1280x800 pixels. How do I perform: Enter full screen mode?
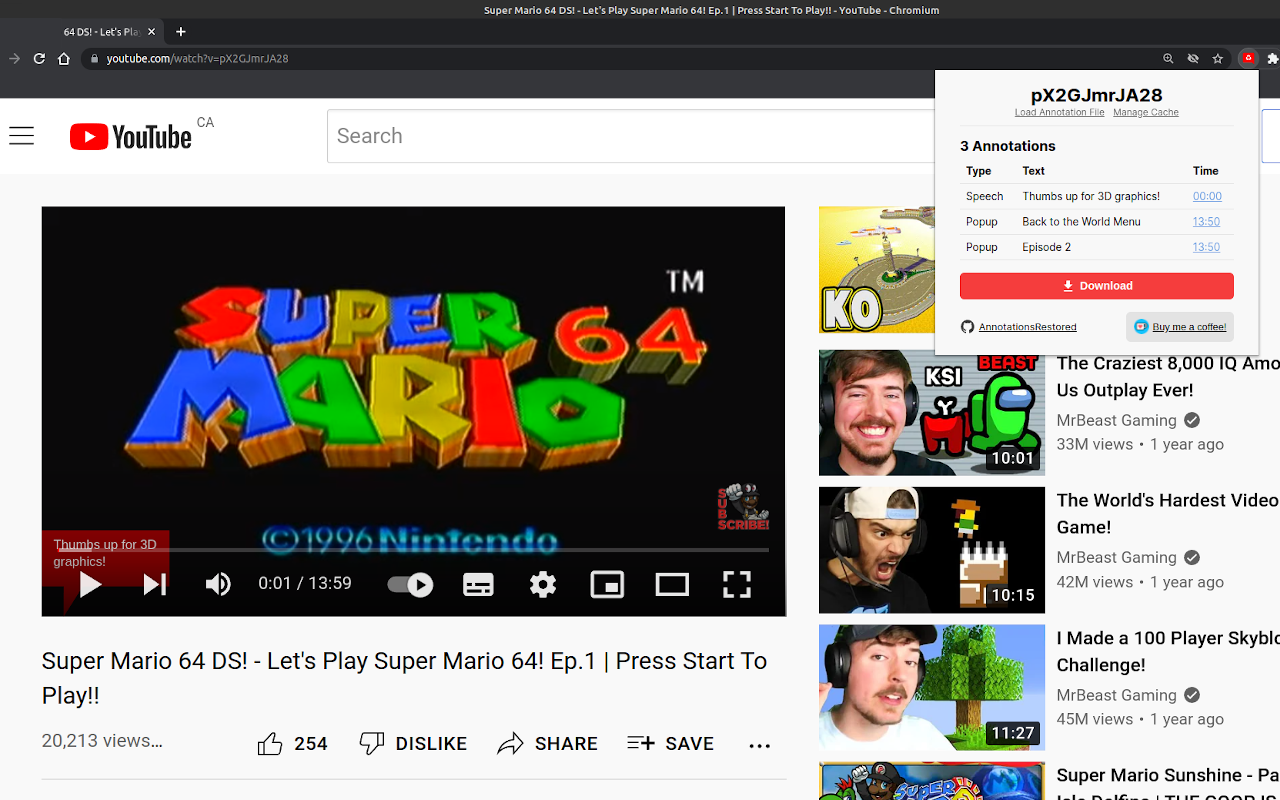point(737,584)
